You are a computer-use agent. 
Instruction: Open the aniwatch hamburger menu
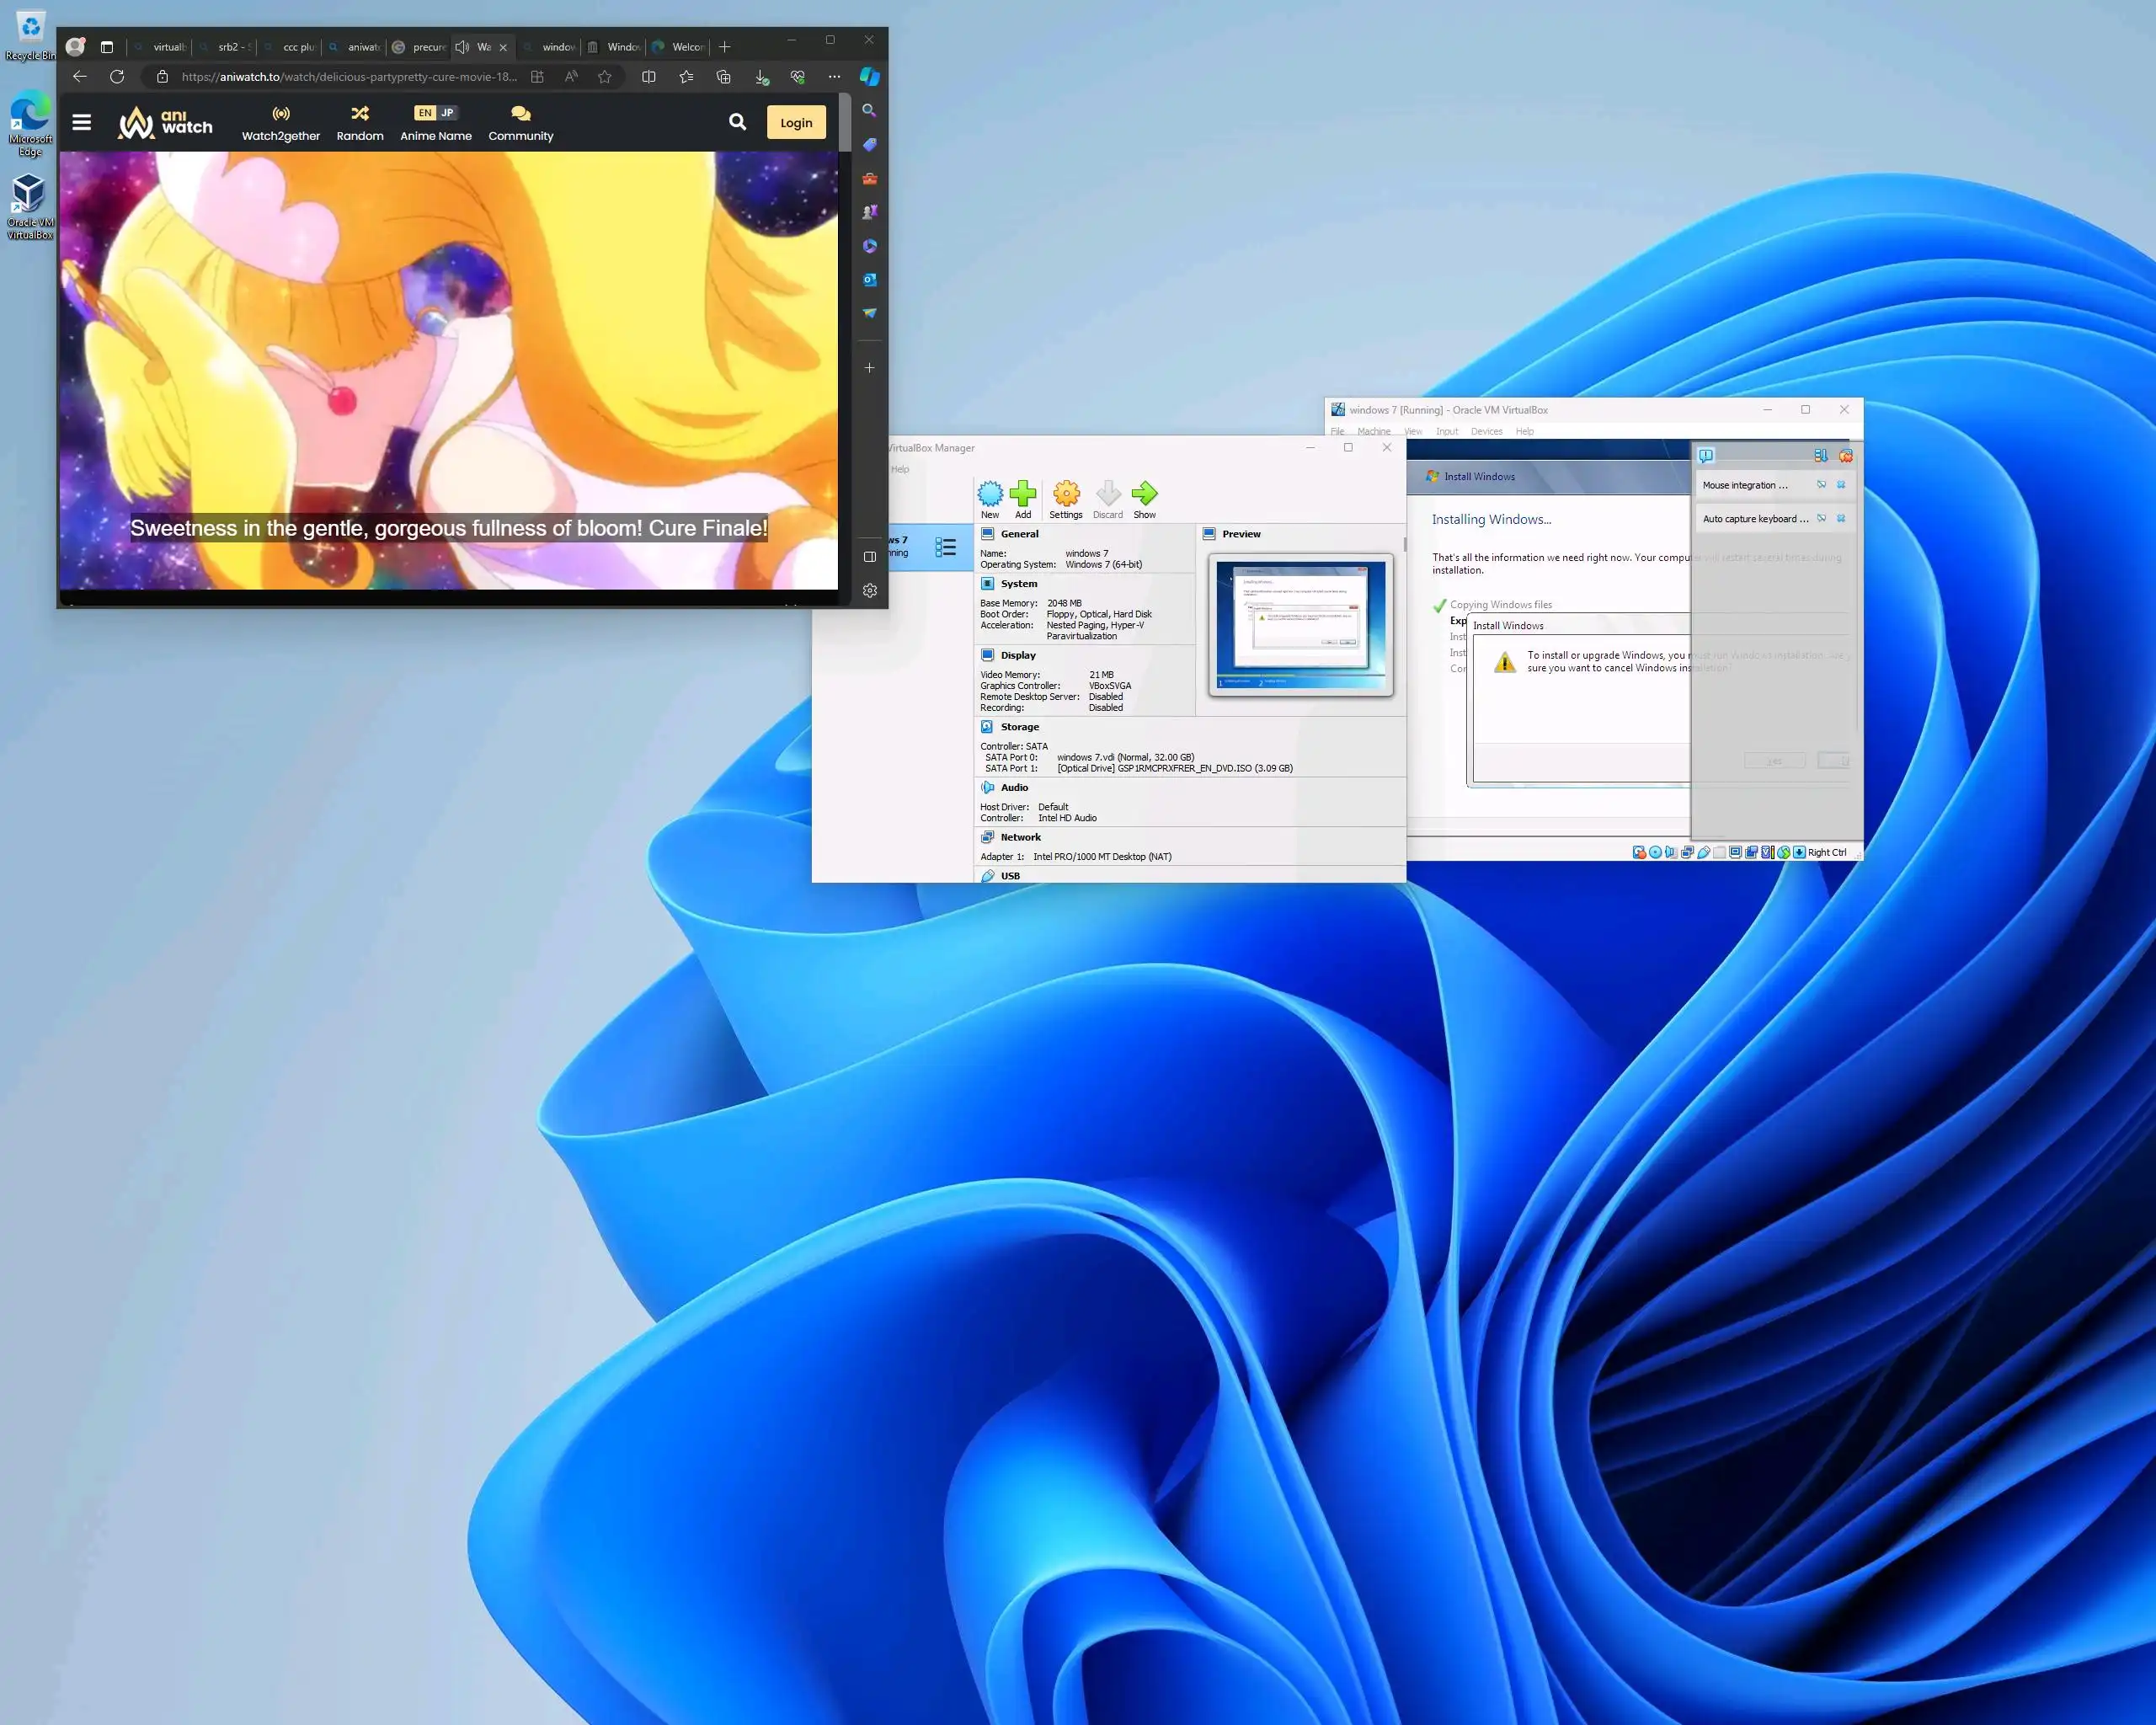coord(82,122)
